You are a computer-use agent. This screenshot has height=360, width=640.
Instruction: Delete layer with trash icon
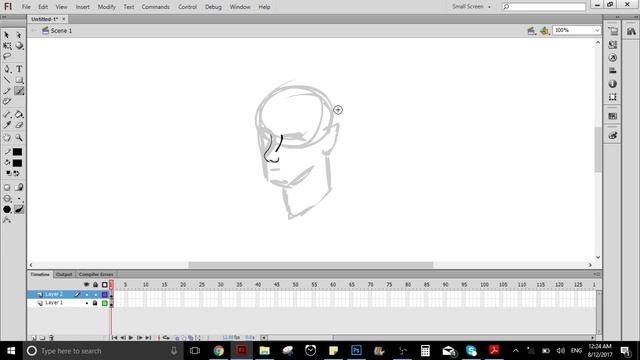pyautogui.click(x=51, y=338)
